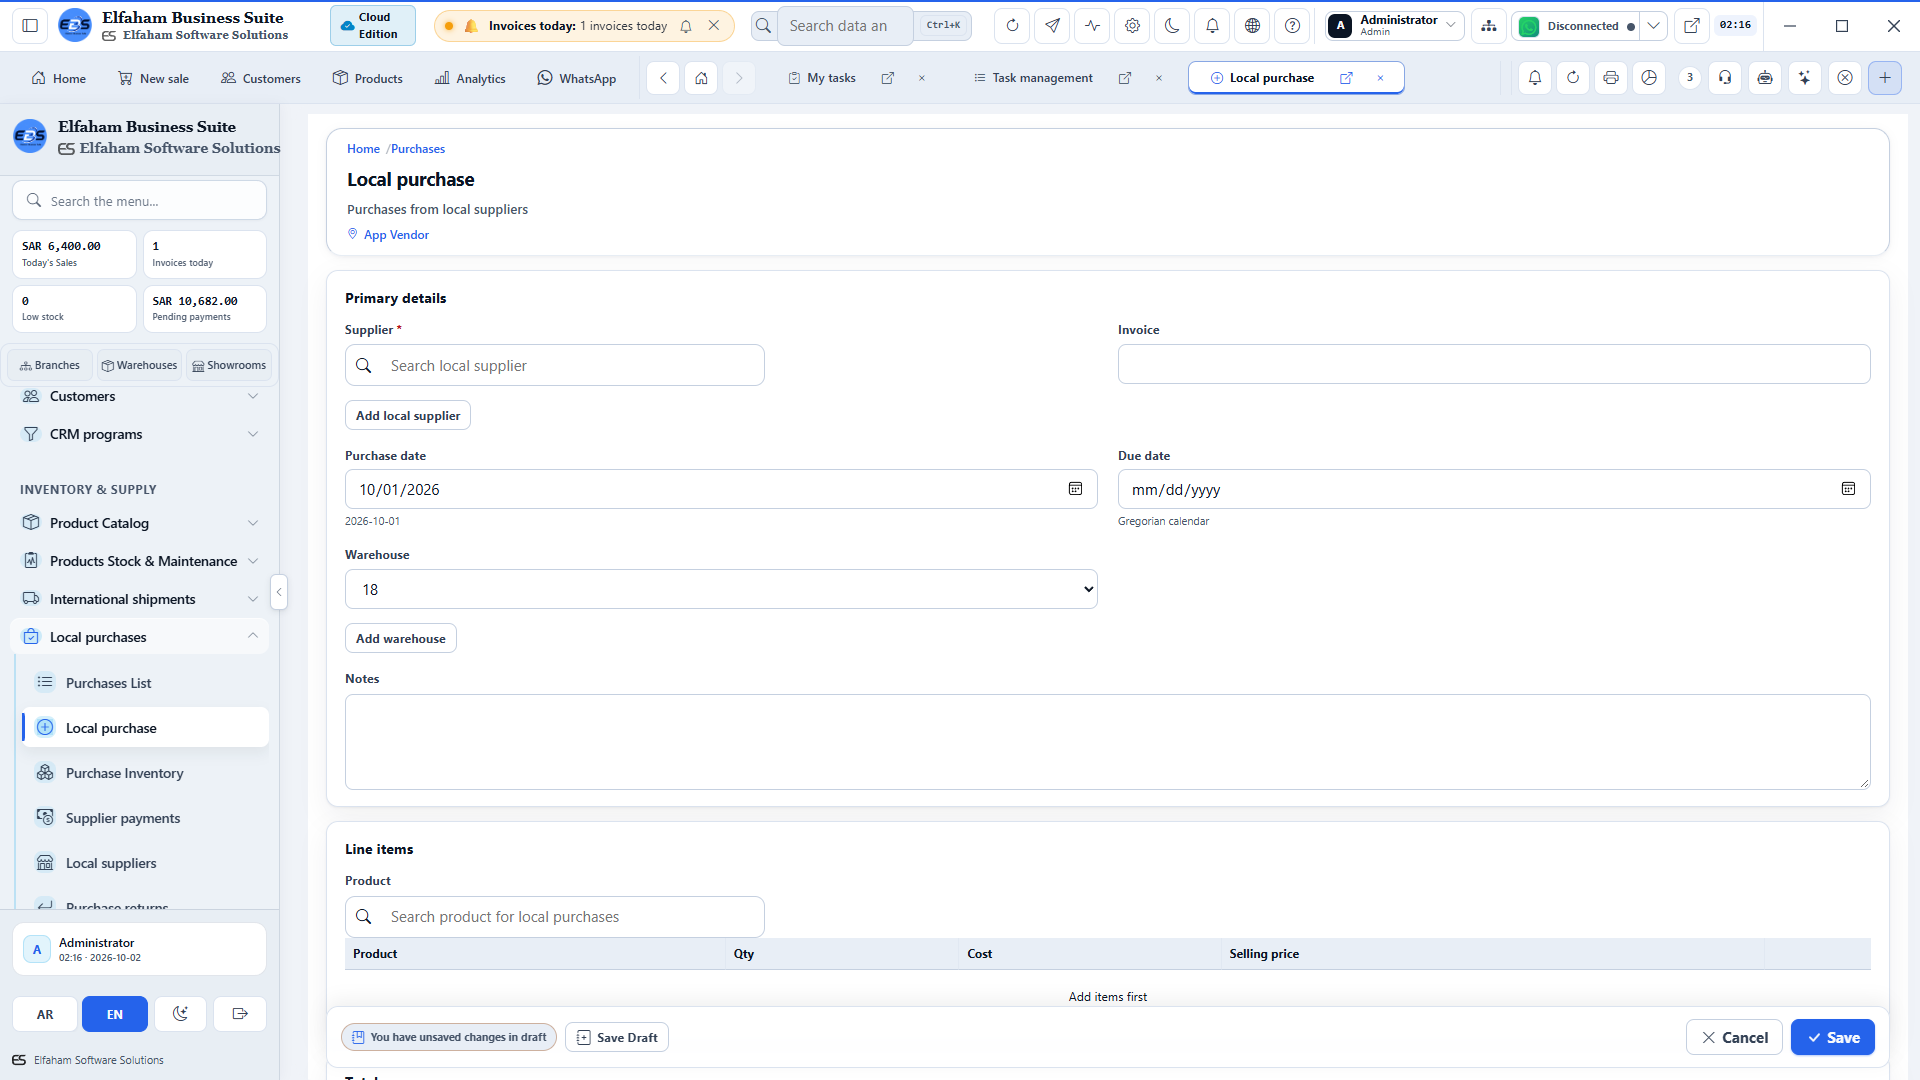This screenshot has width=1920, height=1080.
Task: Click the paper plane send icon
Action: 1052,26
